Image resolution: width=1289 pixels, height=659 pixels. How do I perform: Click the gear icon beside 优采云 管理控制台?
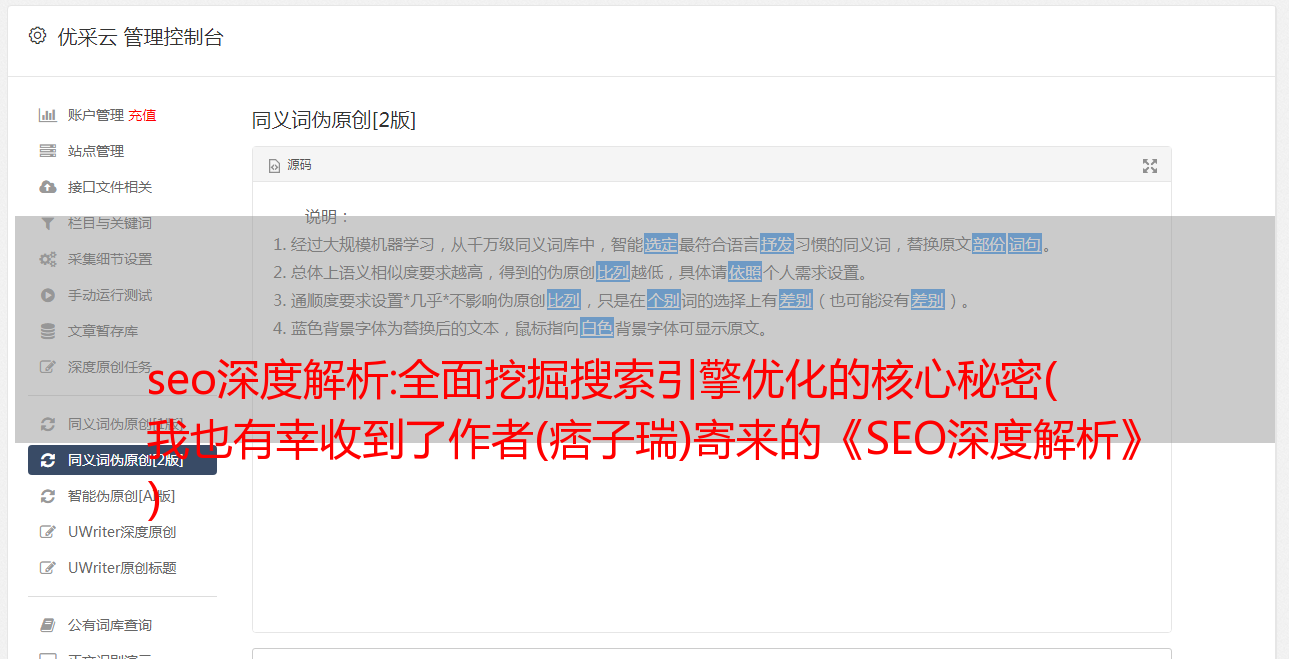coord(37,36)
